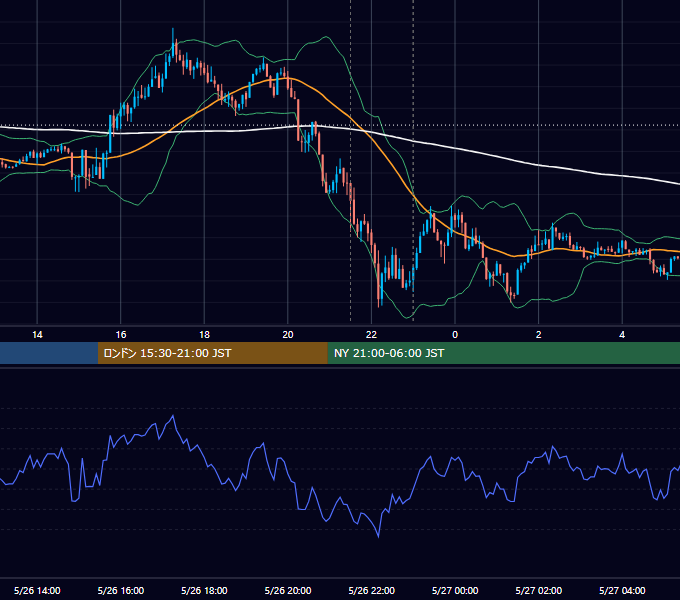Screen dimensions: 680x600
Task: Click hour label 20 on price chart axis
Action: tap(288, 335)
